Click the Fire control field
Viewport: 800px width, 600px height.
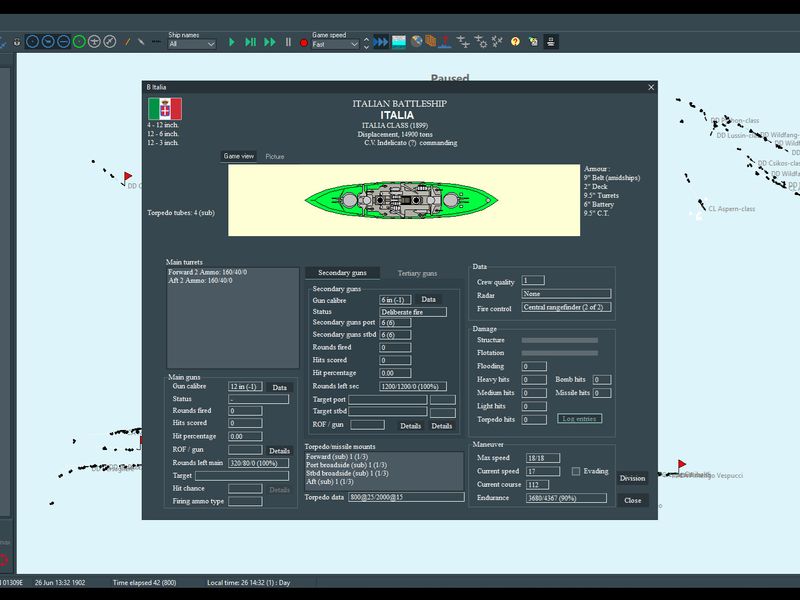pos(566,307)
